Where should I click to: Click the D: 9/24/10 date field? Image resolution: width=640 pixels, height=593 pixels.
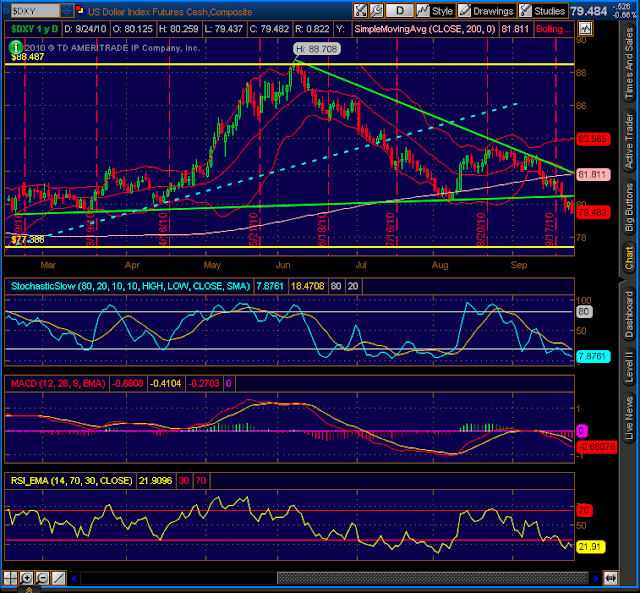point(85,29)
